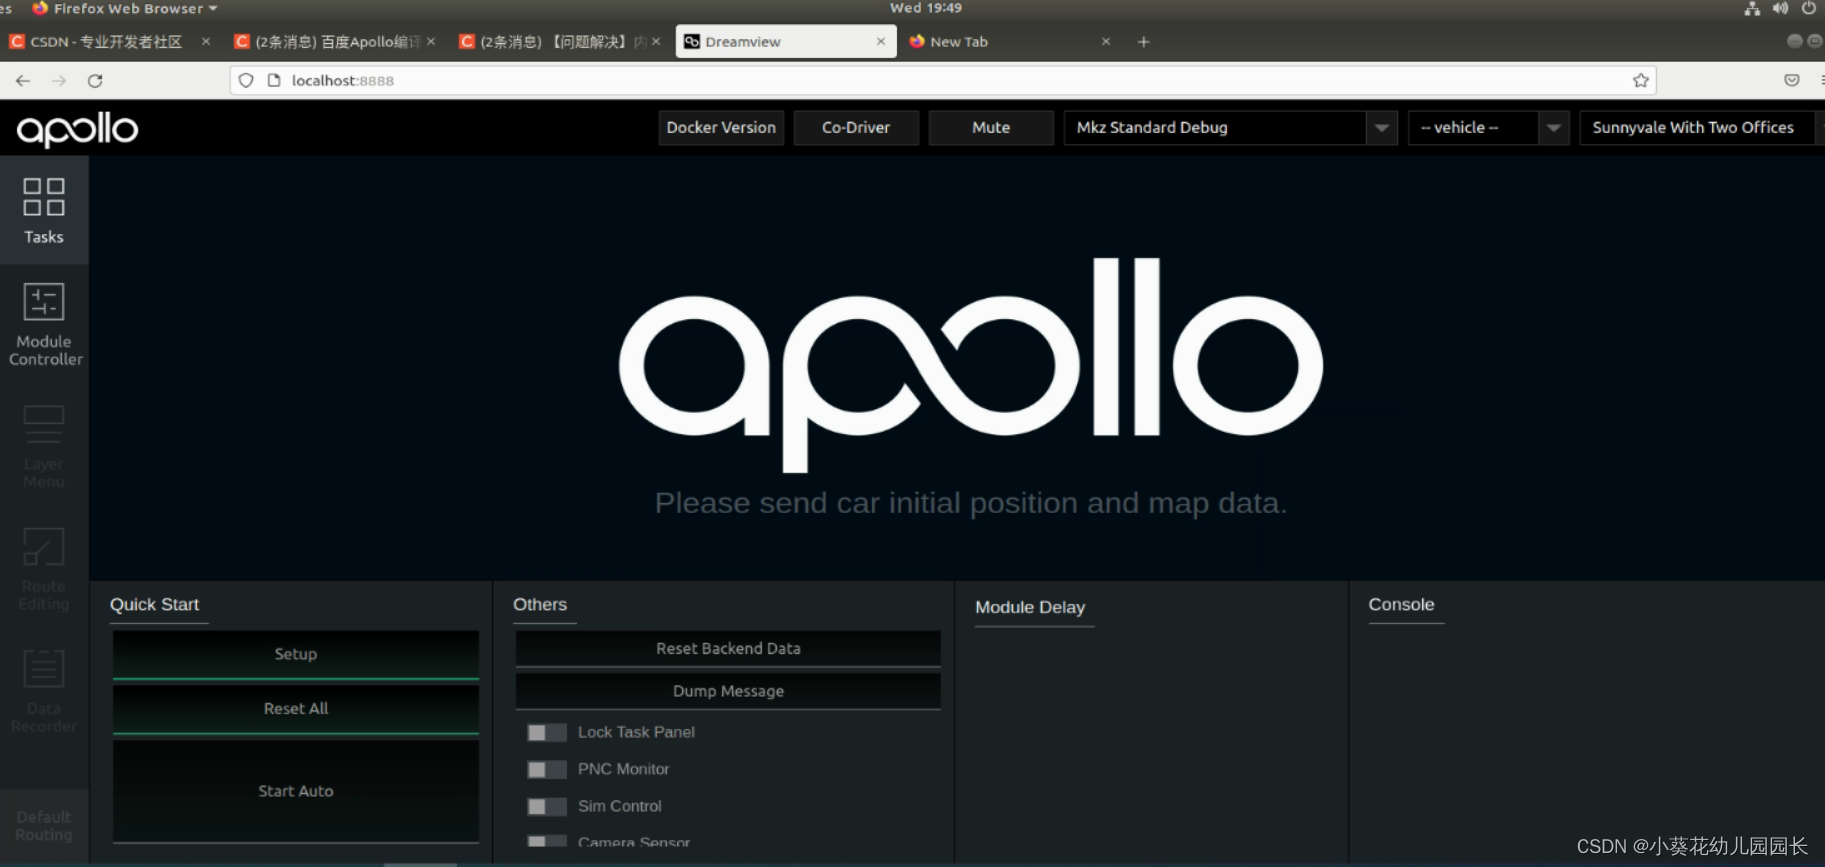Switch to the CSDN browser tab
Screen dimensions: 1825x867
pyautogui.click(x=110, y=42)
